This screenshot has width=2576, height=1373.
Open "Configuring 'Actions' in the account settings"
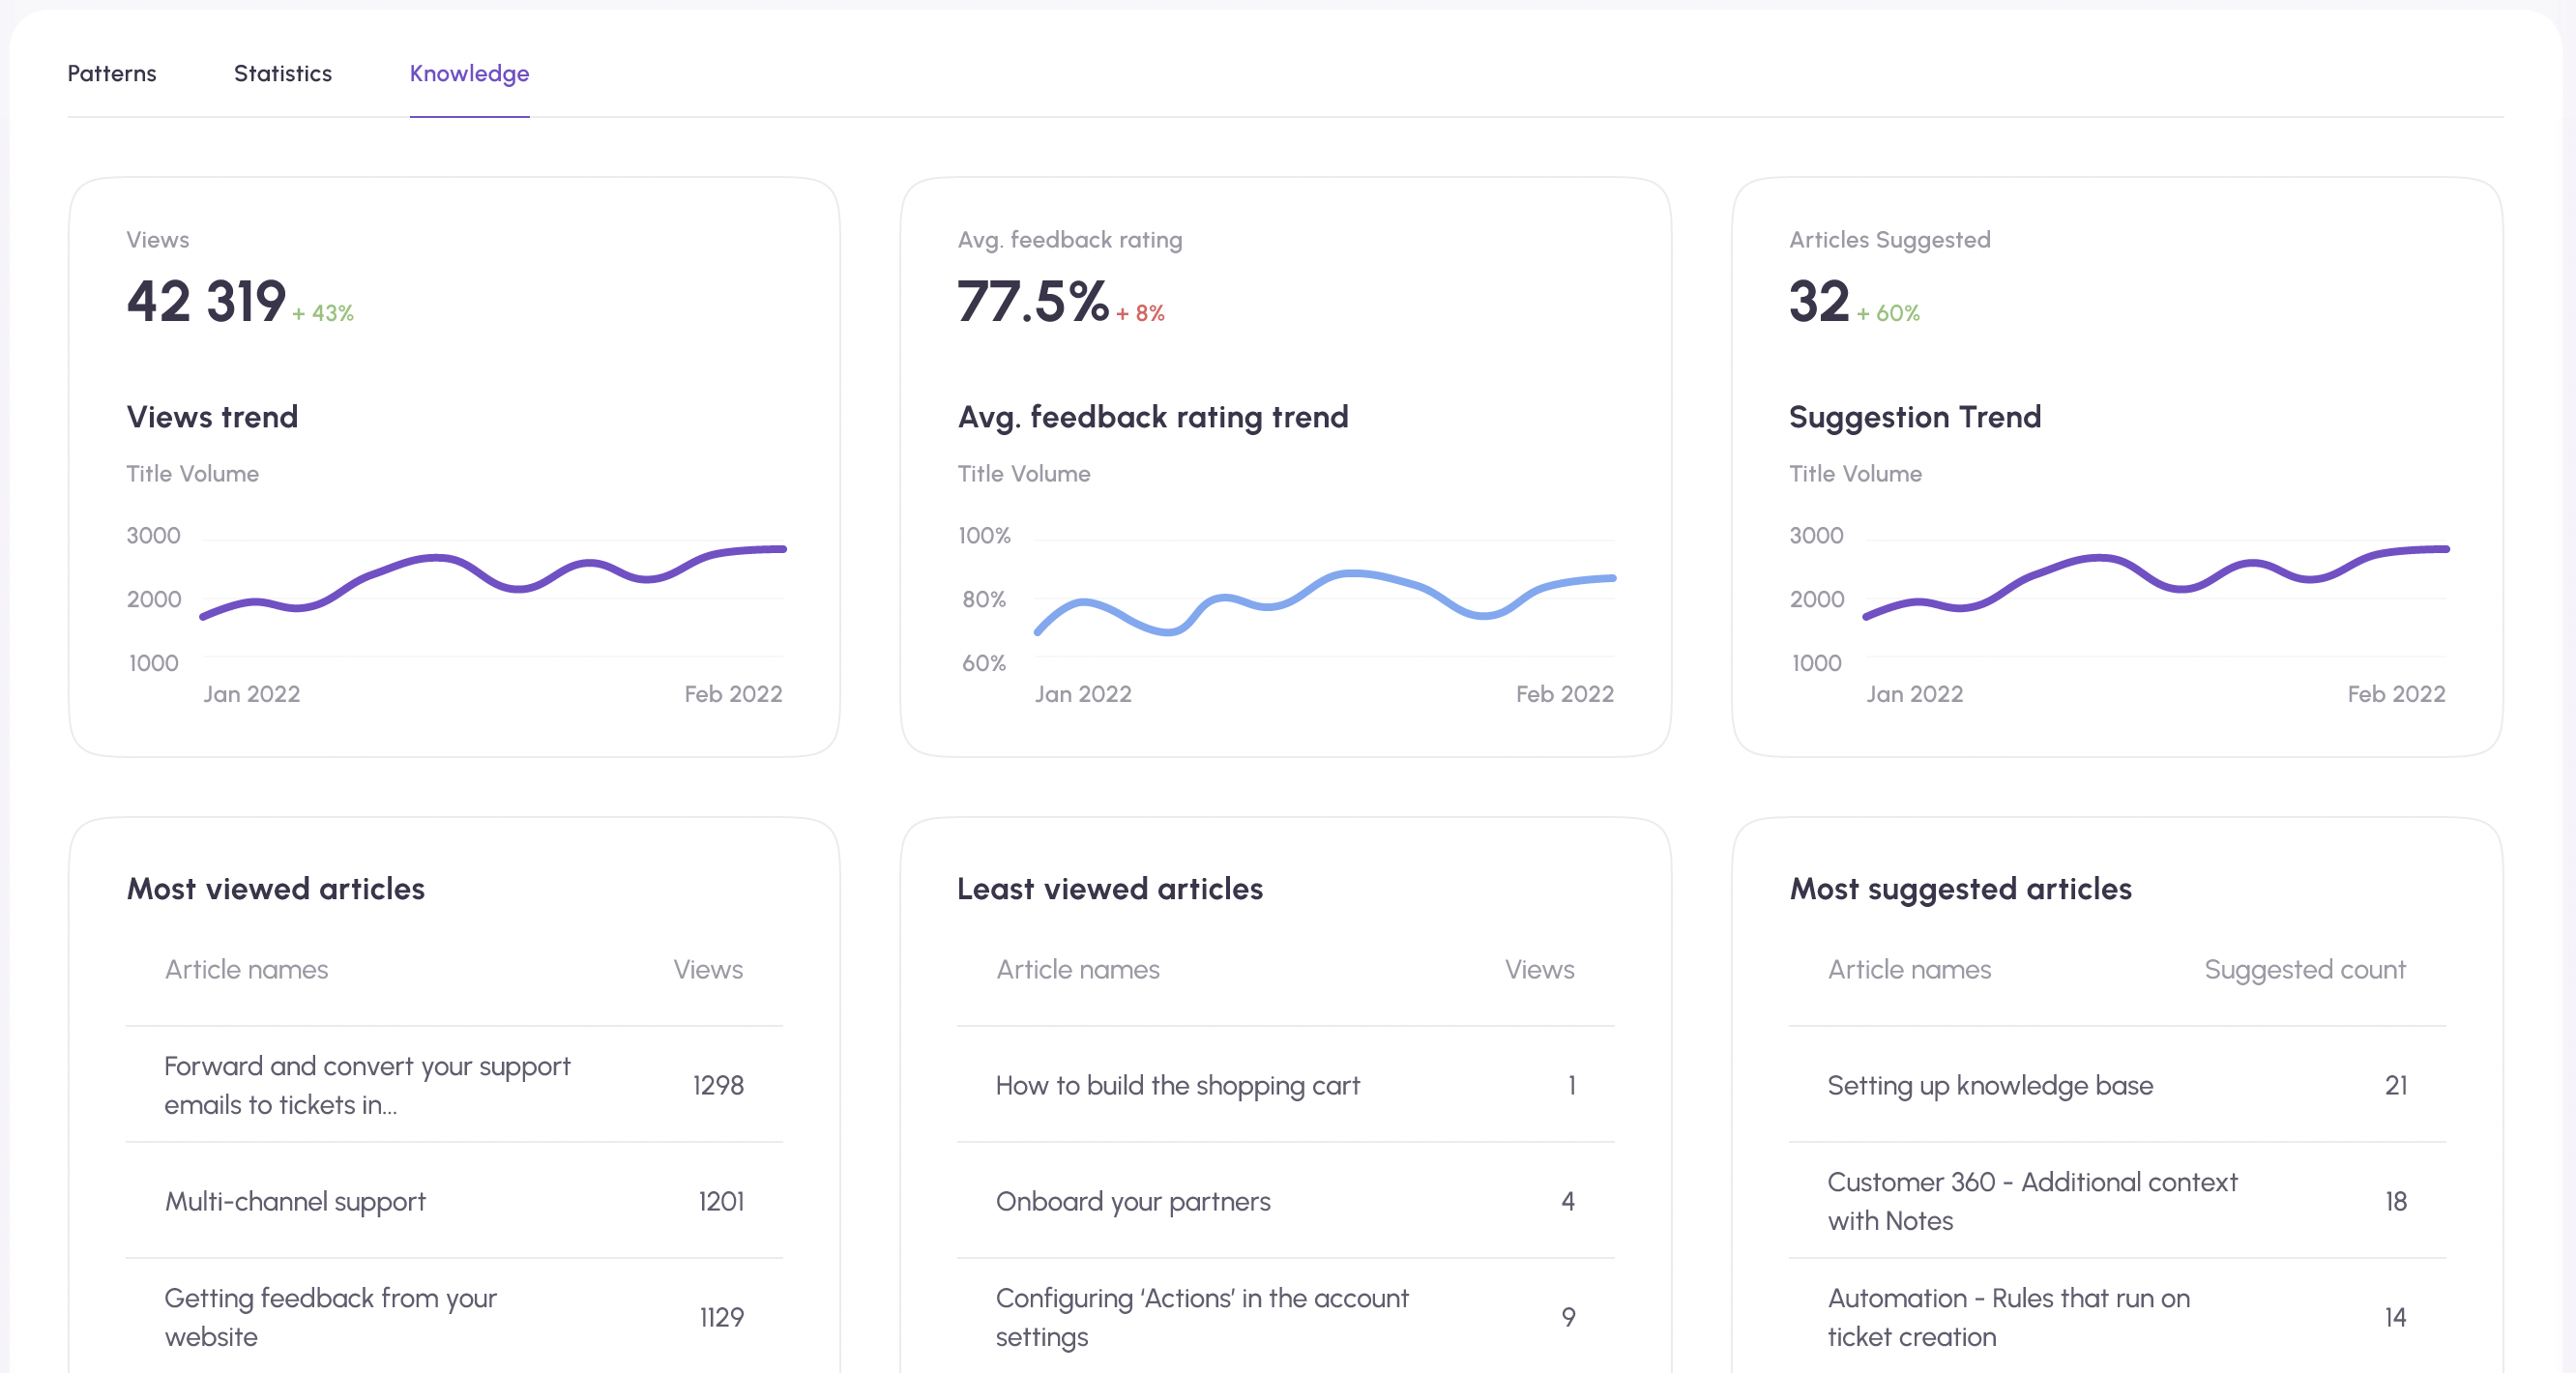click(1201, 1317)
